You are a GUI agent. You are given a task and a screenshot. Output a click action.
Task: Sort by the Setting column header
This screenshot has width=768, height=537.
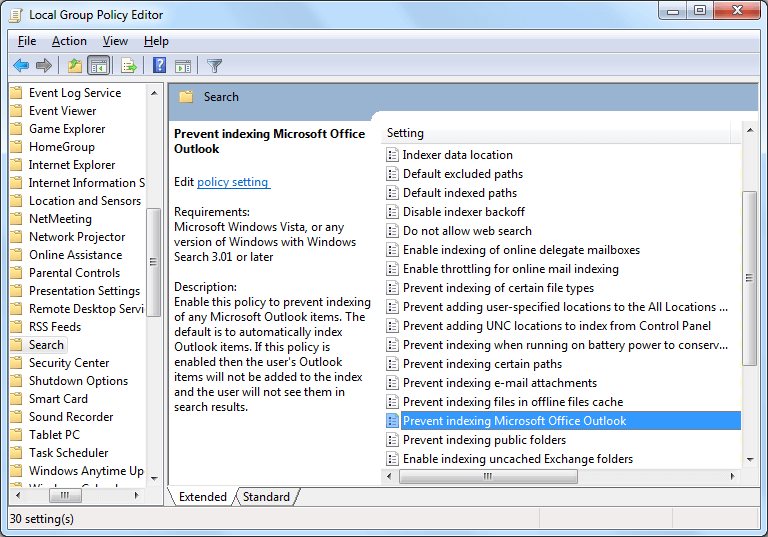click(x=556, y=133)
